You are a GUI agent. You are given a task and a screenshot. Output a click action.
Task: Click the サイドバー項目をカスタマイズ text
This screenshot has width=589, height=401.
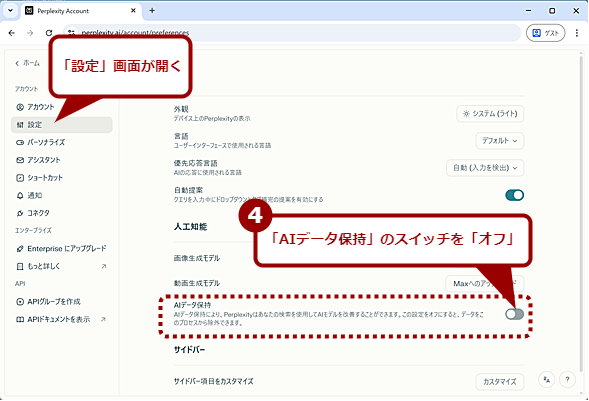(x=213, y=381)
